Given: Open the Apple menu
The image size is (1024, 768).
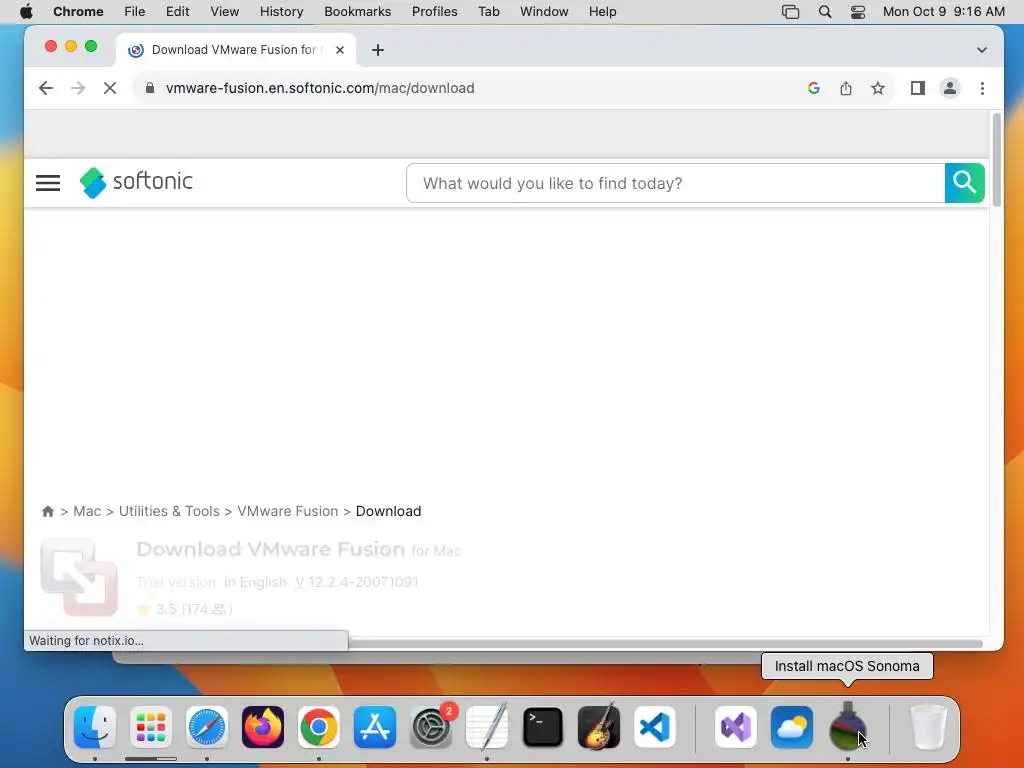Looking at the screenshot, I should pos(26,12).
